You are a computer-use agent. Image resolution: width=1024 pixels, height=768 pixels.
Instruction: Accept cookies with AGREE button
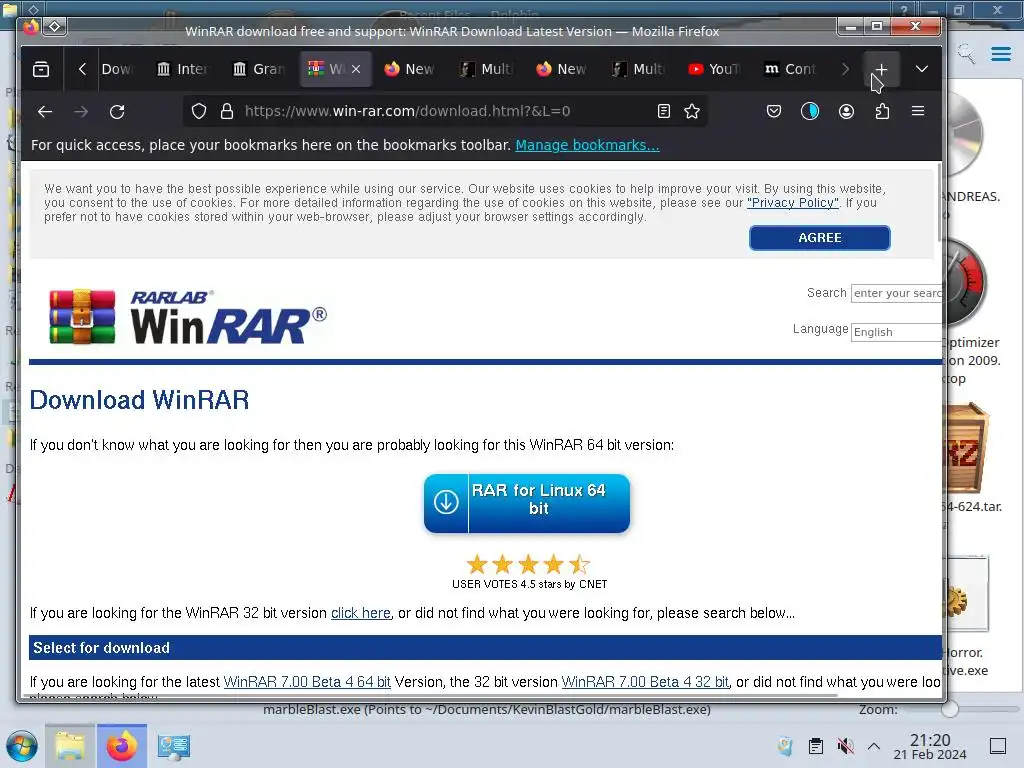(820, 238)
